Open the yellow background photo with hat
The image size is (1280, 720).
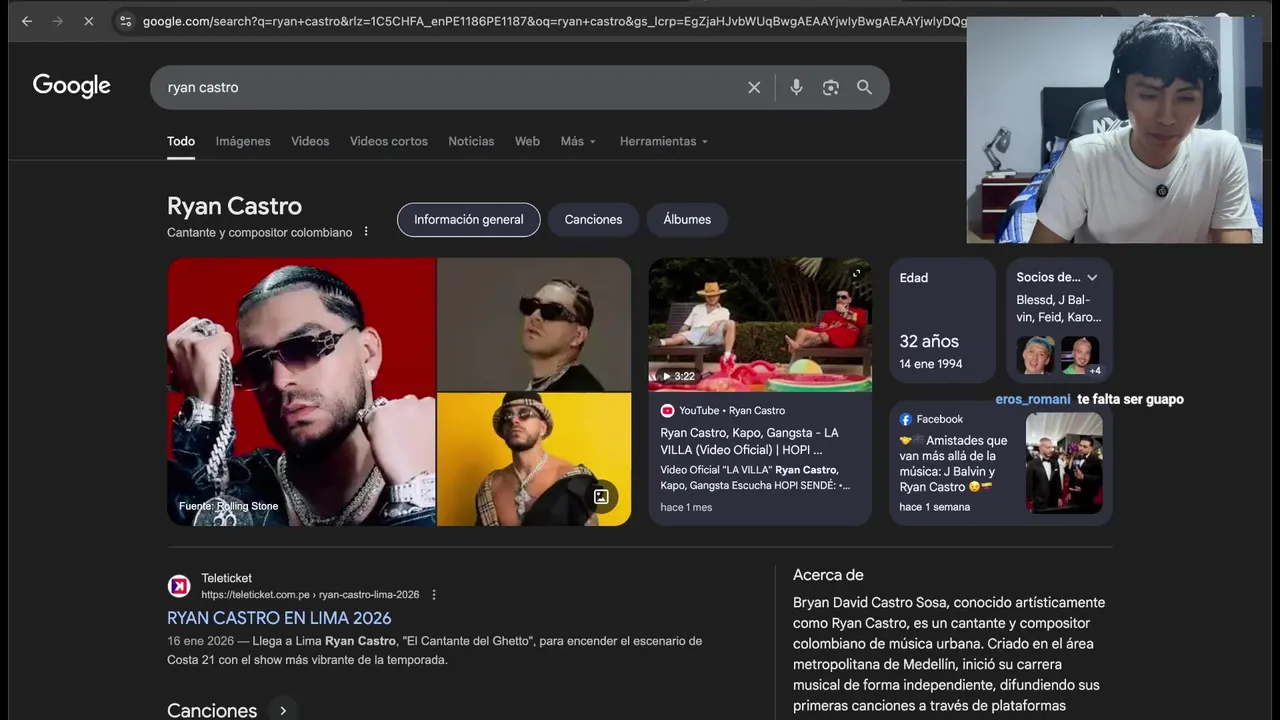[x=534, y=460]
